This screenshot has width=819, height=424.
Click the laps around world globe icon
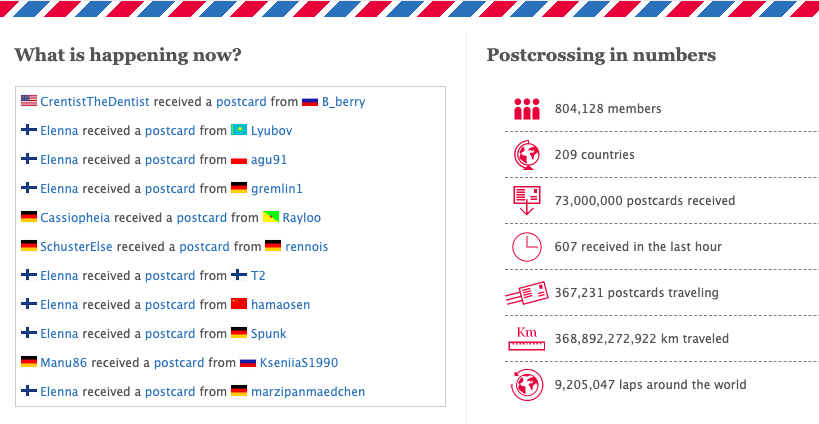(x=526, y=385)
